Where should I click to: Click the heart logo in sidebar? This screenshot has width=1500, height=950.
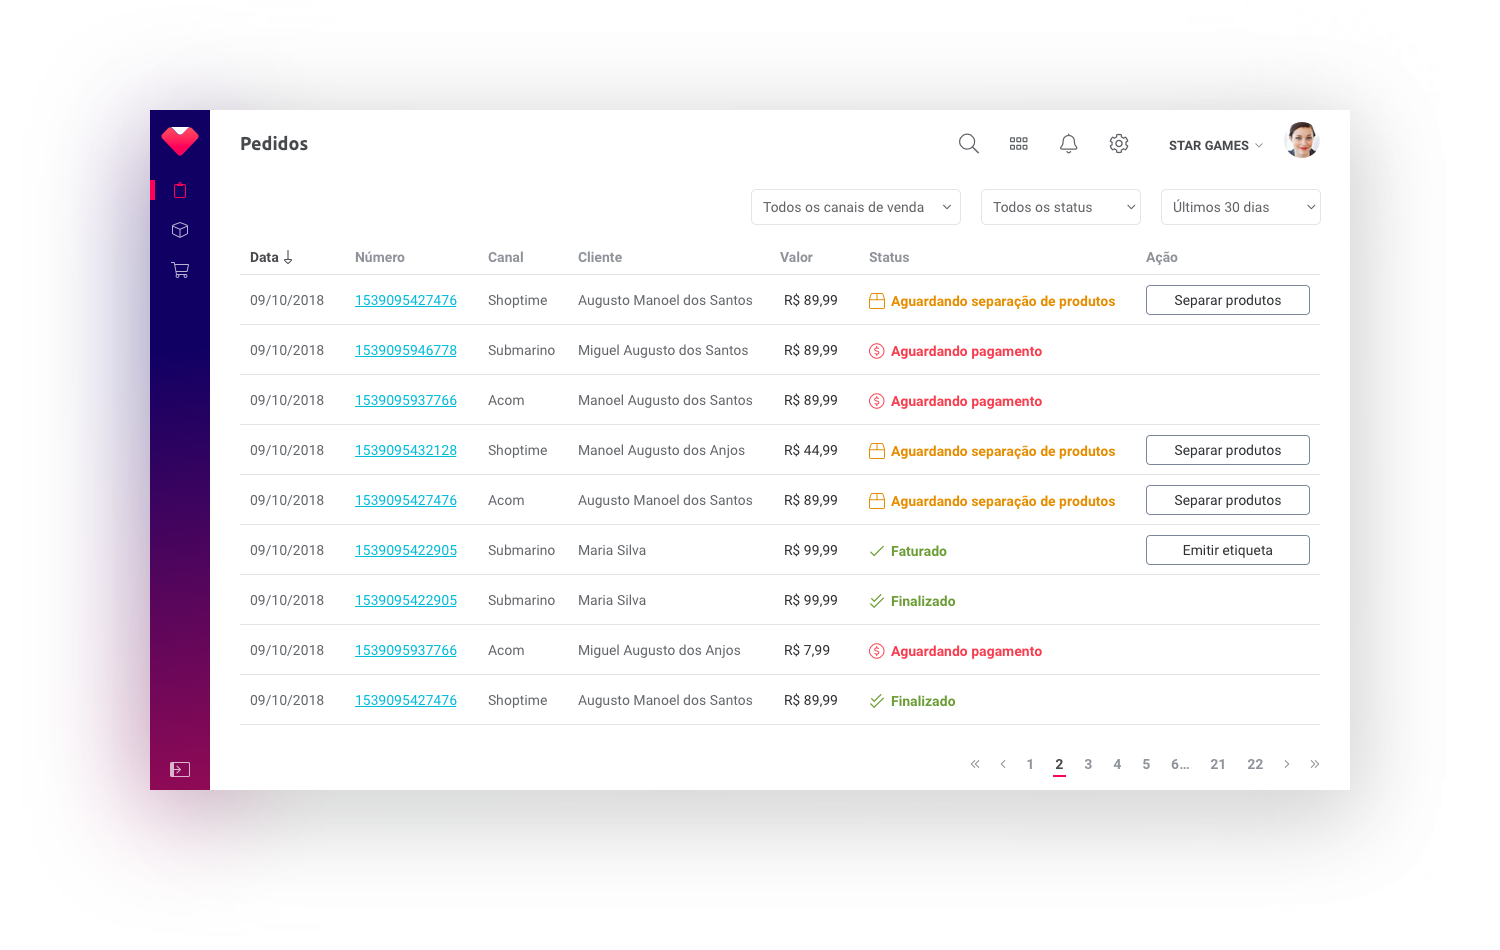[x=180, y=141]
